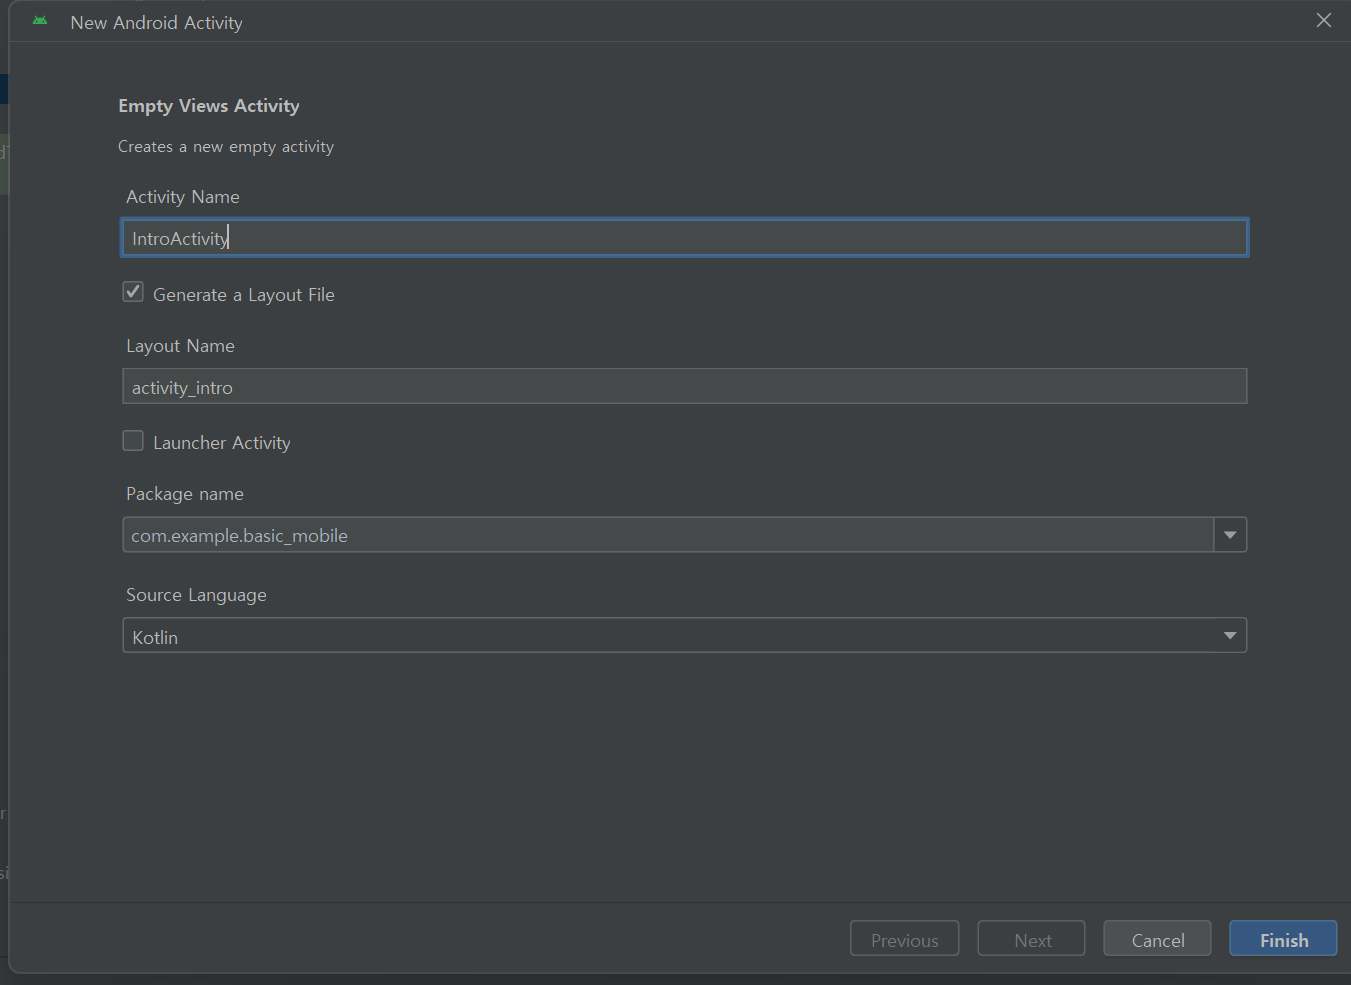
Task: Click the Source Language label
Action: 196,595
